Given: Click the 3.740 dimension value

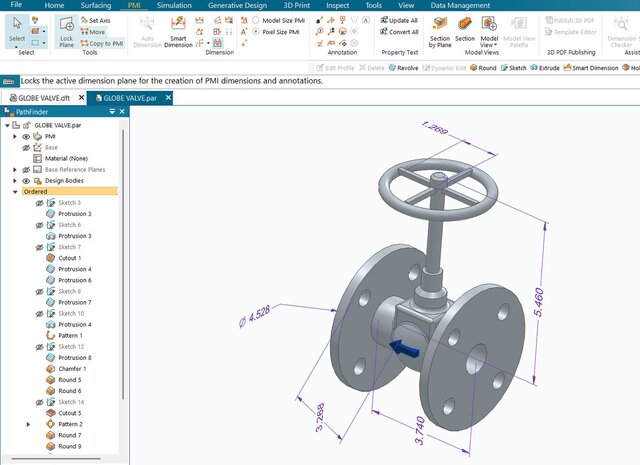Looking at the screenshot, I should pyautogui.click(x=420, y=430).
